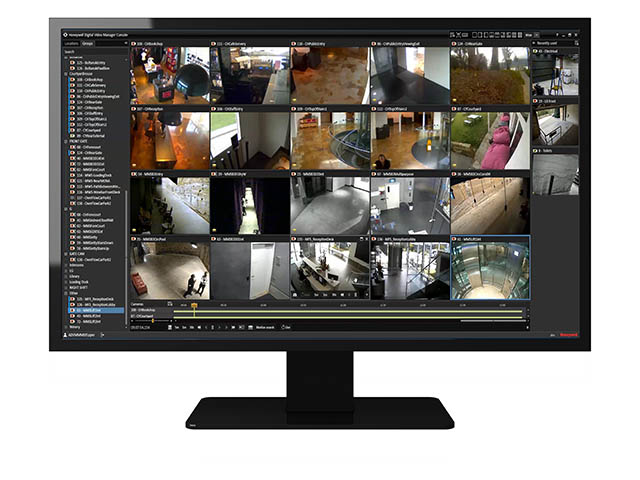
Task: Click the Search field in camera panel
Action: [x=95, y=51]
